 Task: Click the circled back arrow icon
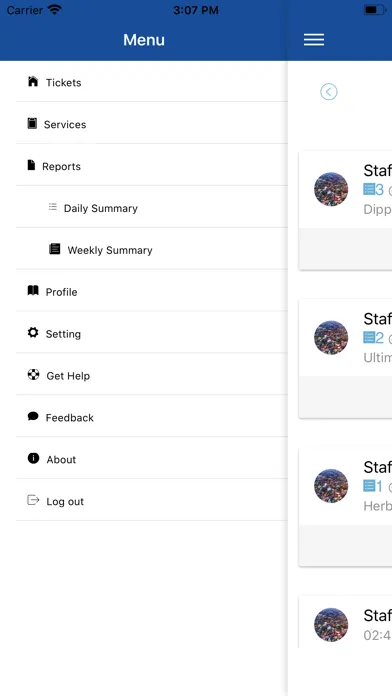(x=329, y=92)
